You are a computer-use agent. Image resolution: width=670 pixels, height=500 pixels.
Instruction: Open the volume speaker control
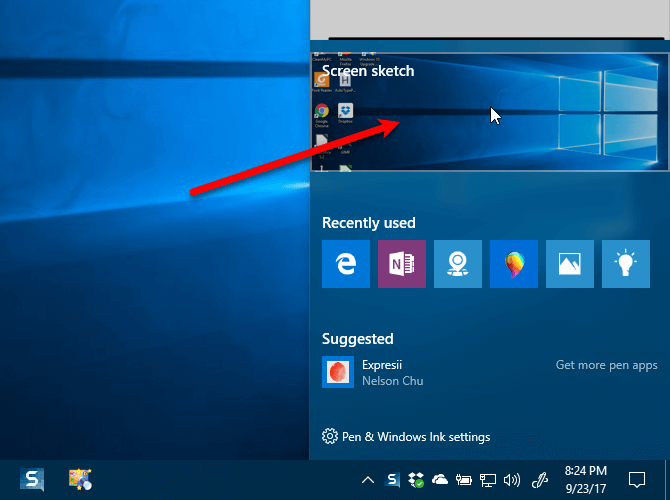[512, 480]
